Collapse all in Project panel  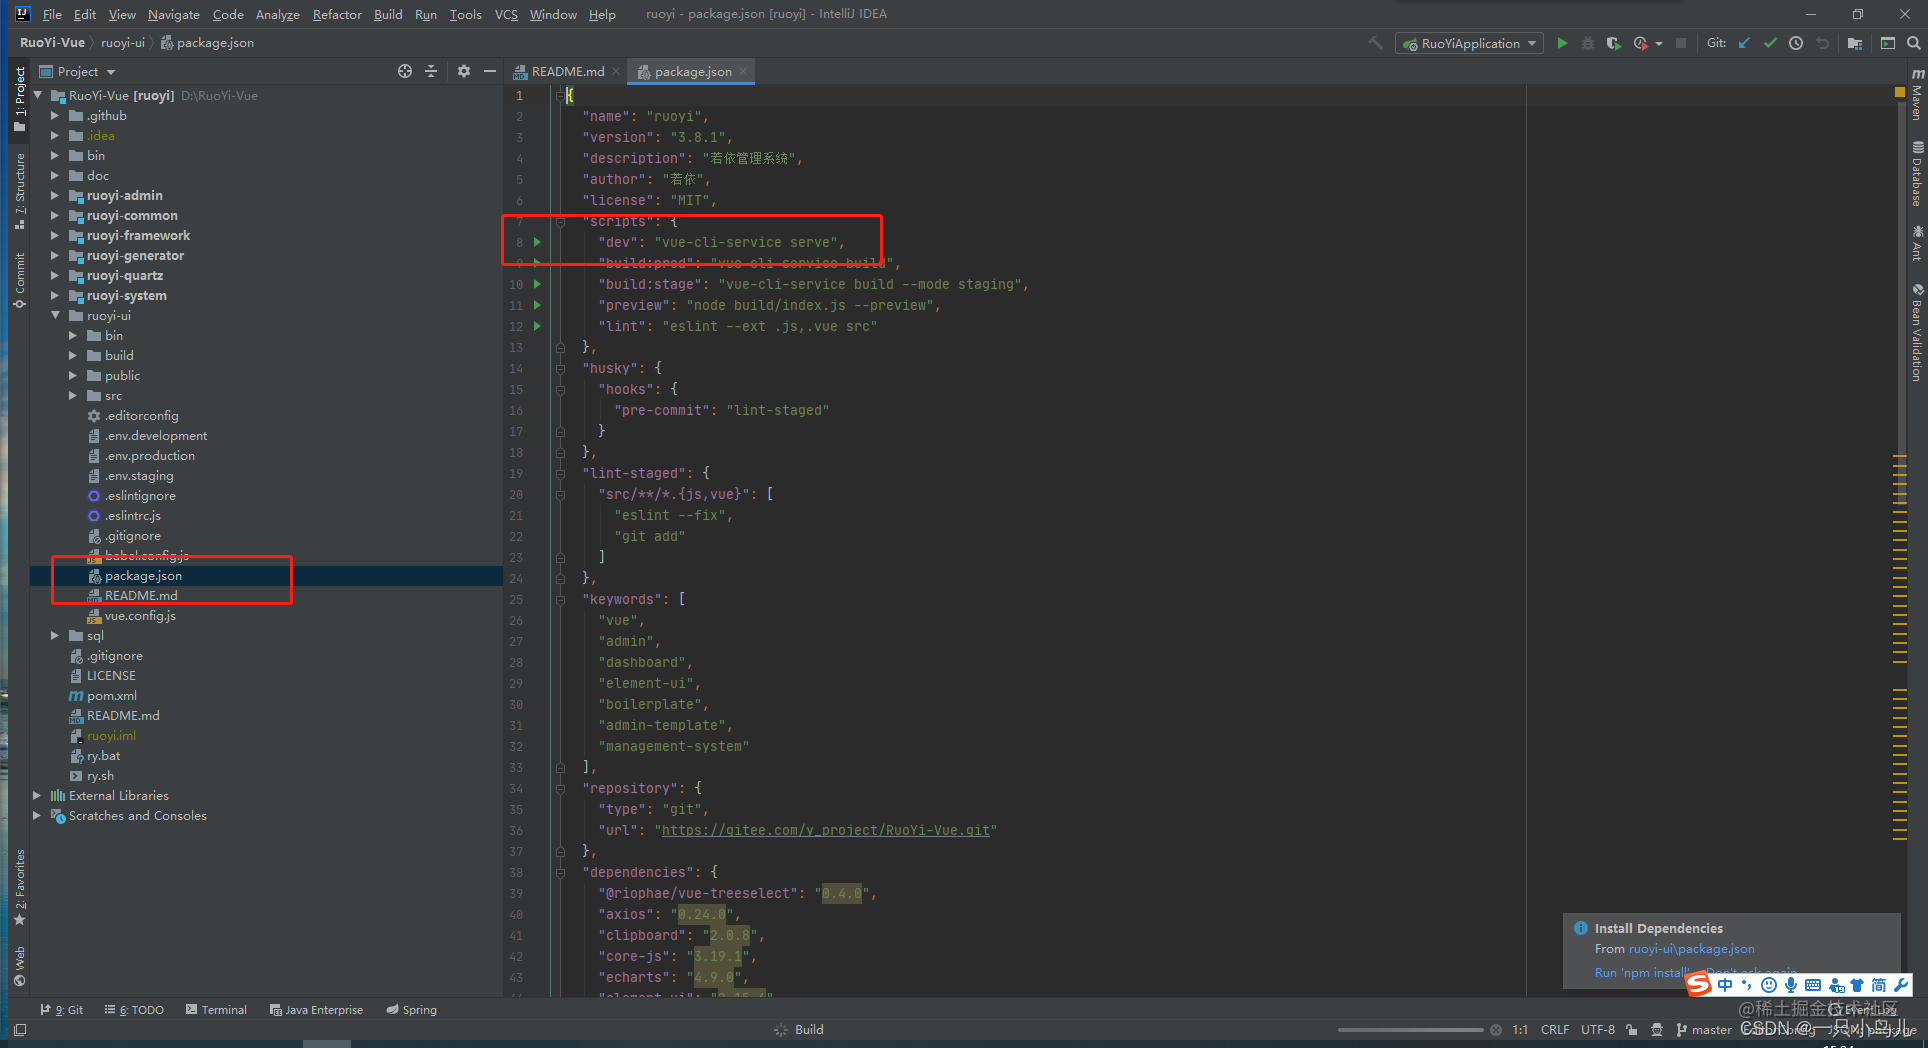(431, 71)
